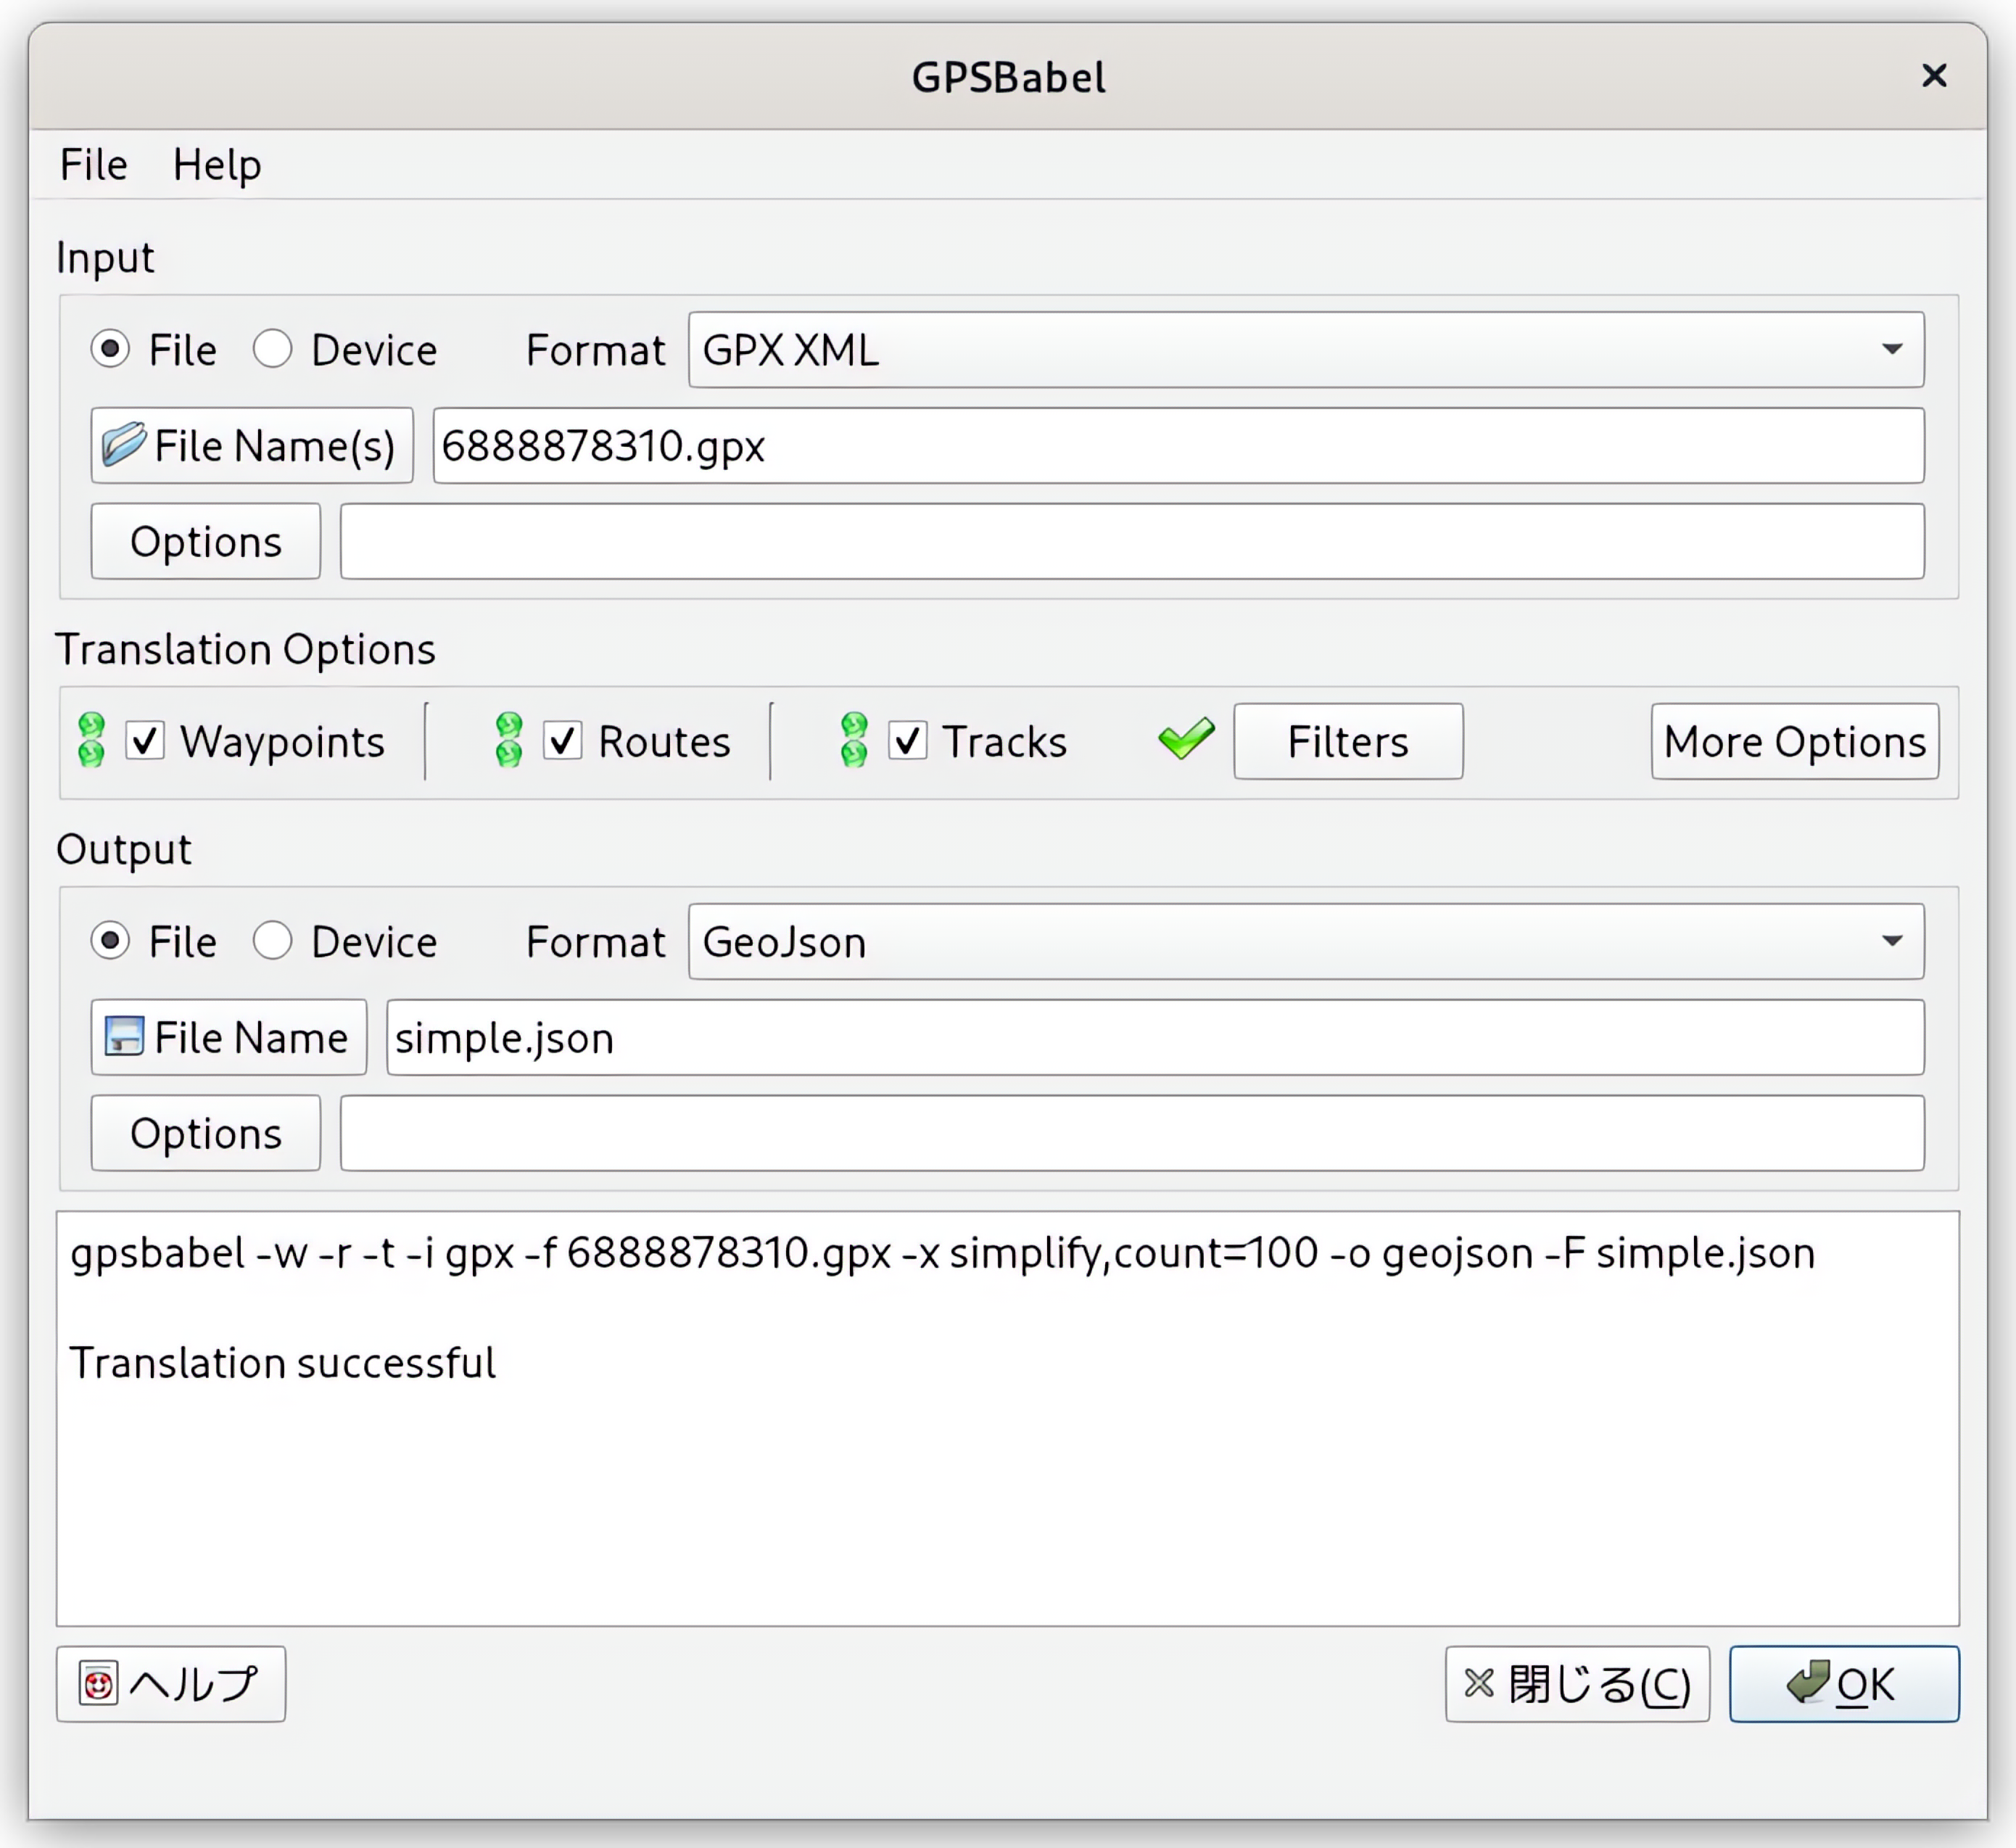Screen dimensions: 2016x1848
Task: Click the green route icon beside Routes
Action: coord(509,741)
